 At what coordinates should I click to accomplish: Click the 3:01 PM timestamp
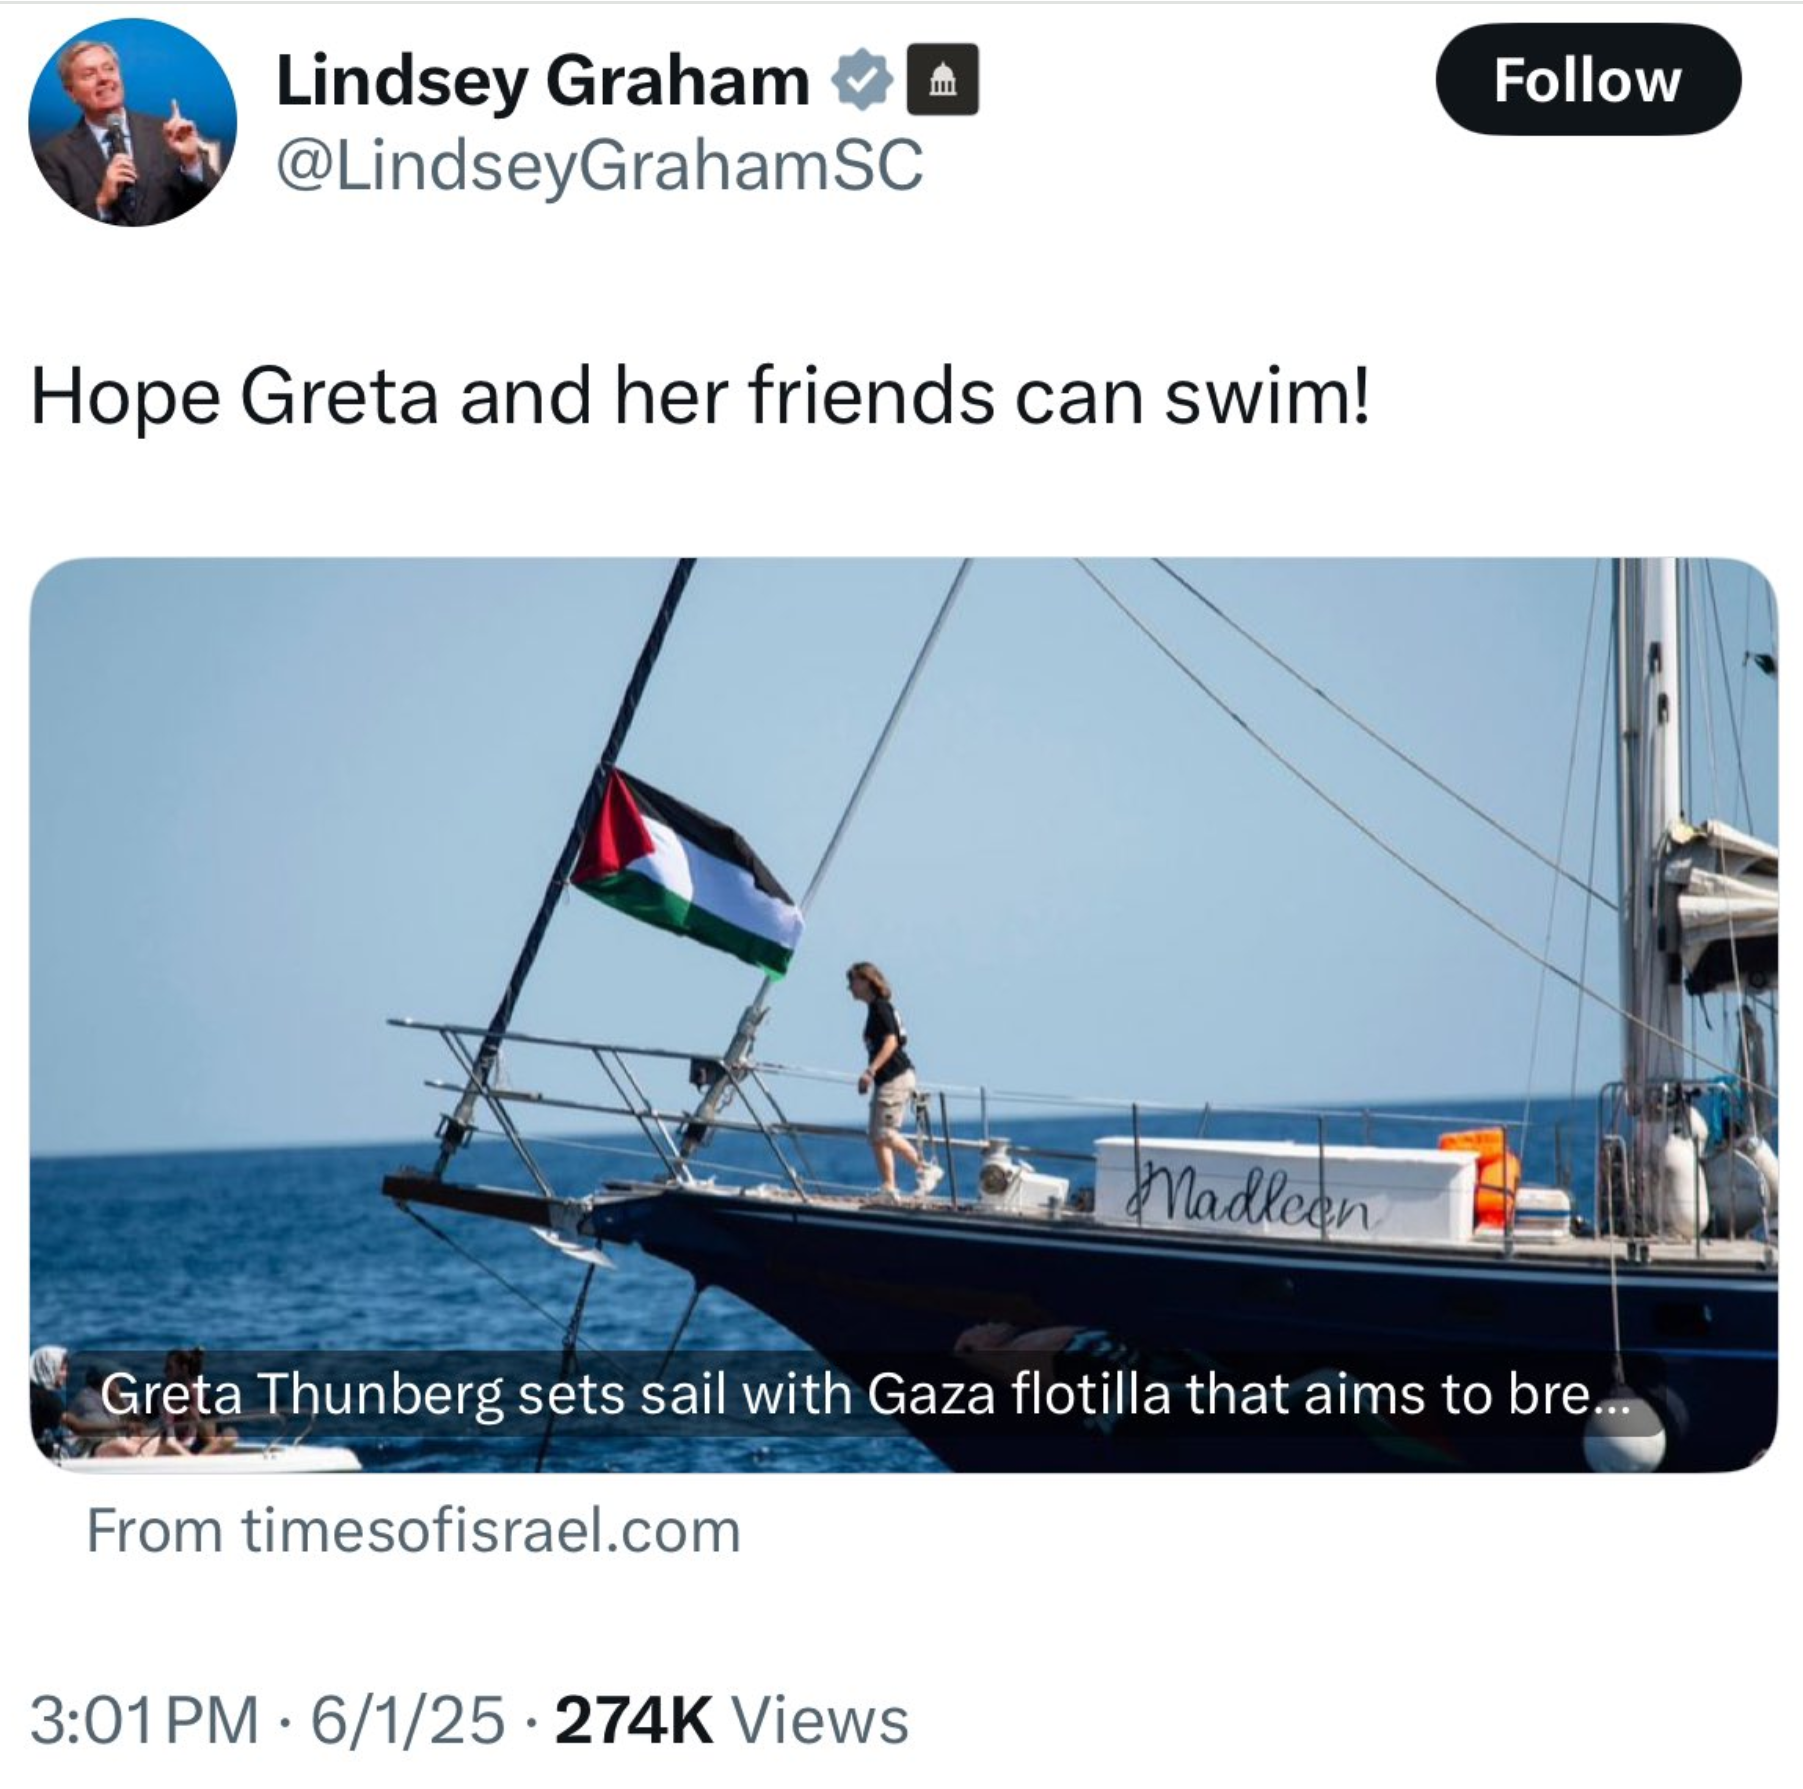[144, 1720]
